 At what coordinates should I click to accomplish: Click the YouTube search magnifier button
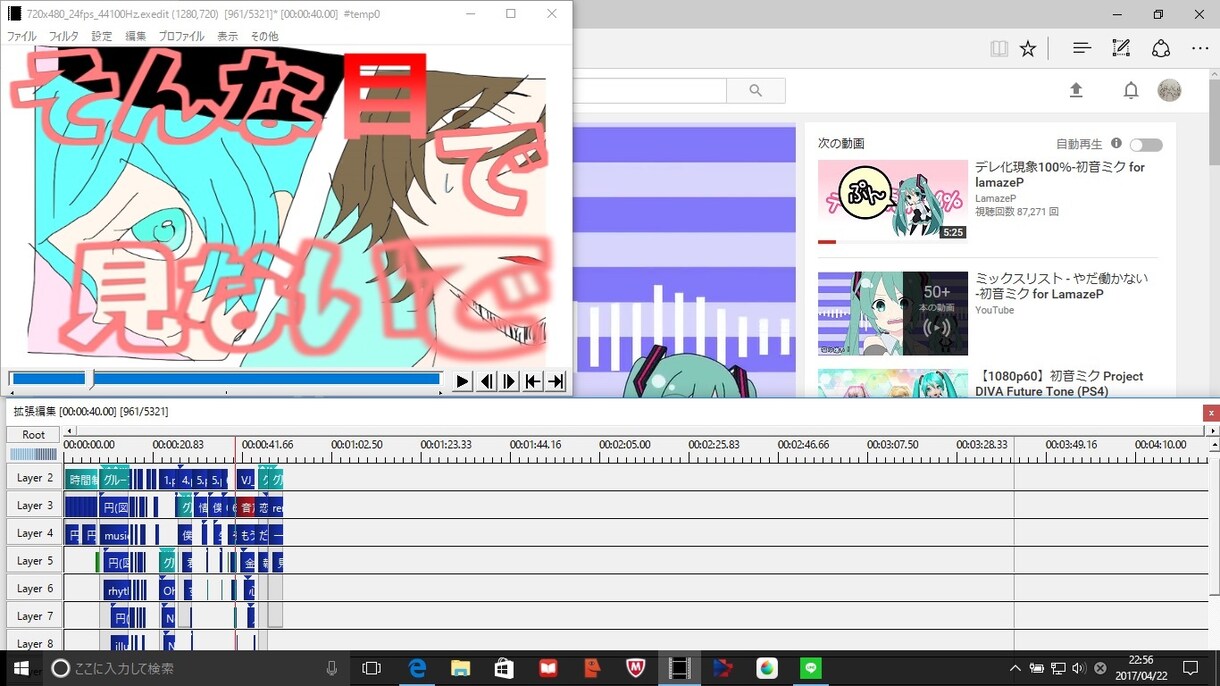click(756, 90)
